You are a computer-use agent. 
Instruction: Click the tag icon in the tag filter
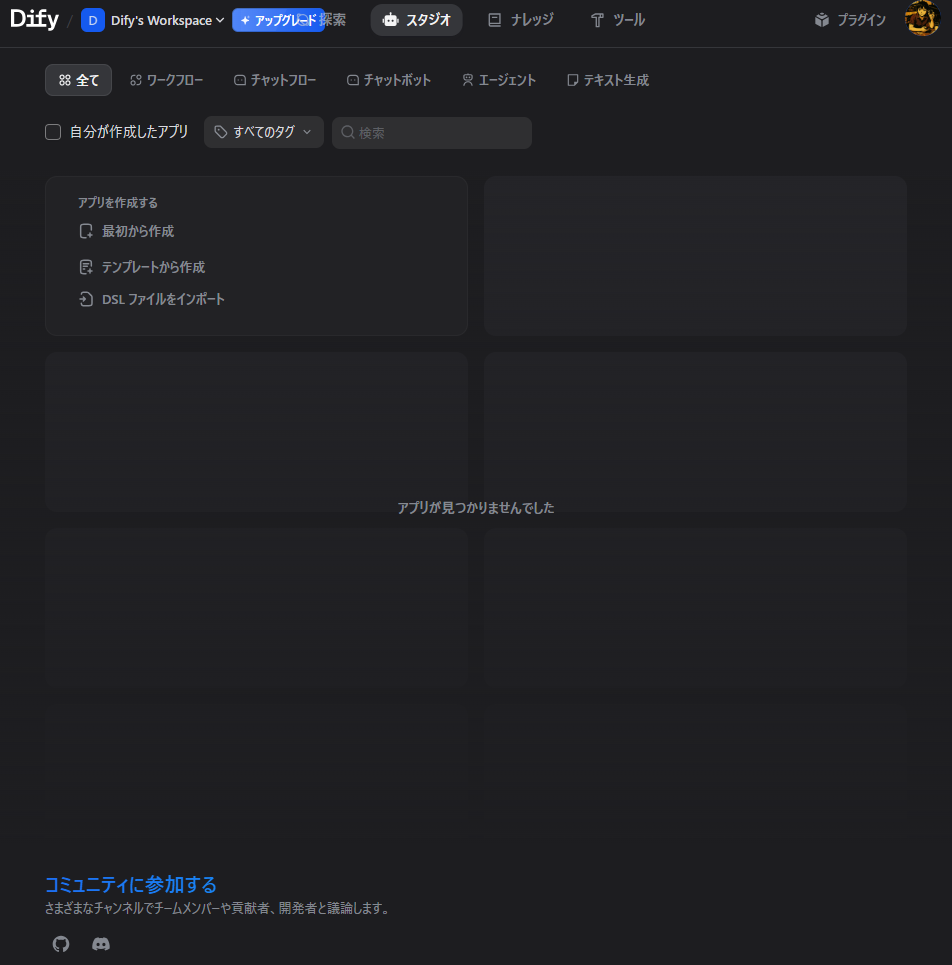221,132
